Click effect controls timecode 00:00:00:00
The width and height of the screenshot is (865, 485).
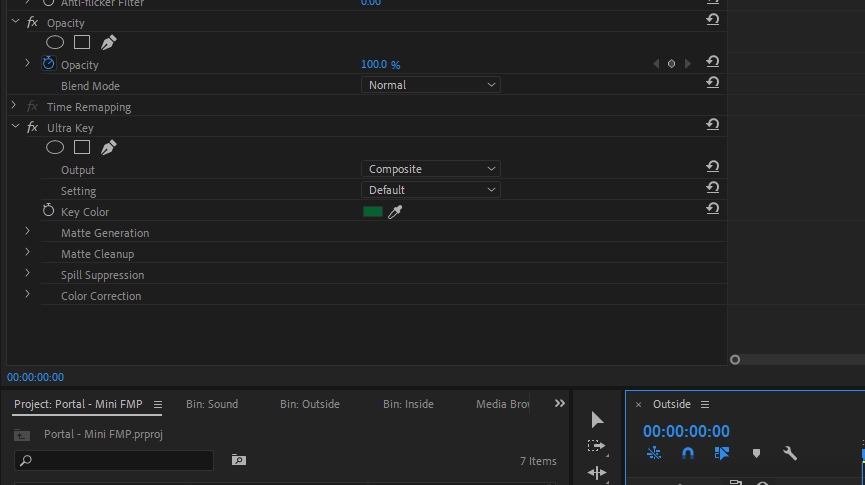(35, 377)
